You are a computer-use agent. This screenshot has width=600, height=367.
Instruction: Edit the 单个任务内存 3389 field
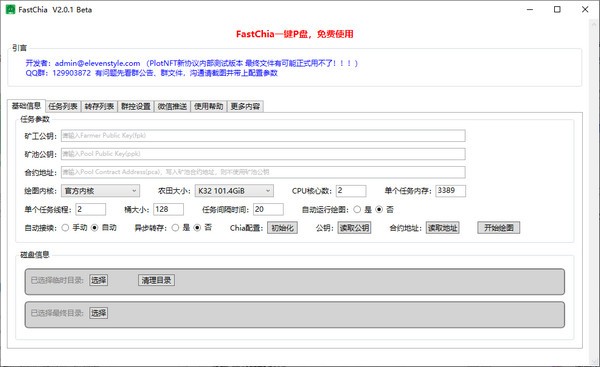tap(451, 191)
